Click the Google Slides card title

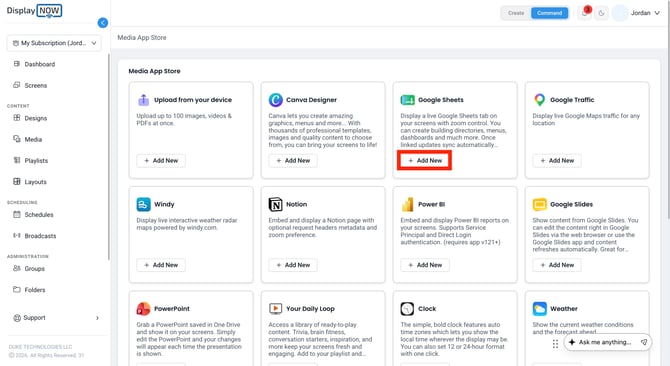571,205
